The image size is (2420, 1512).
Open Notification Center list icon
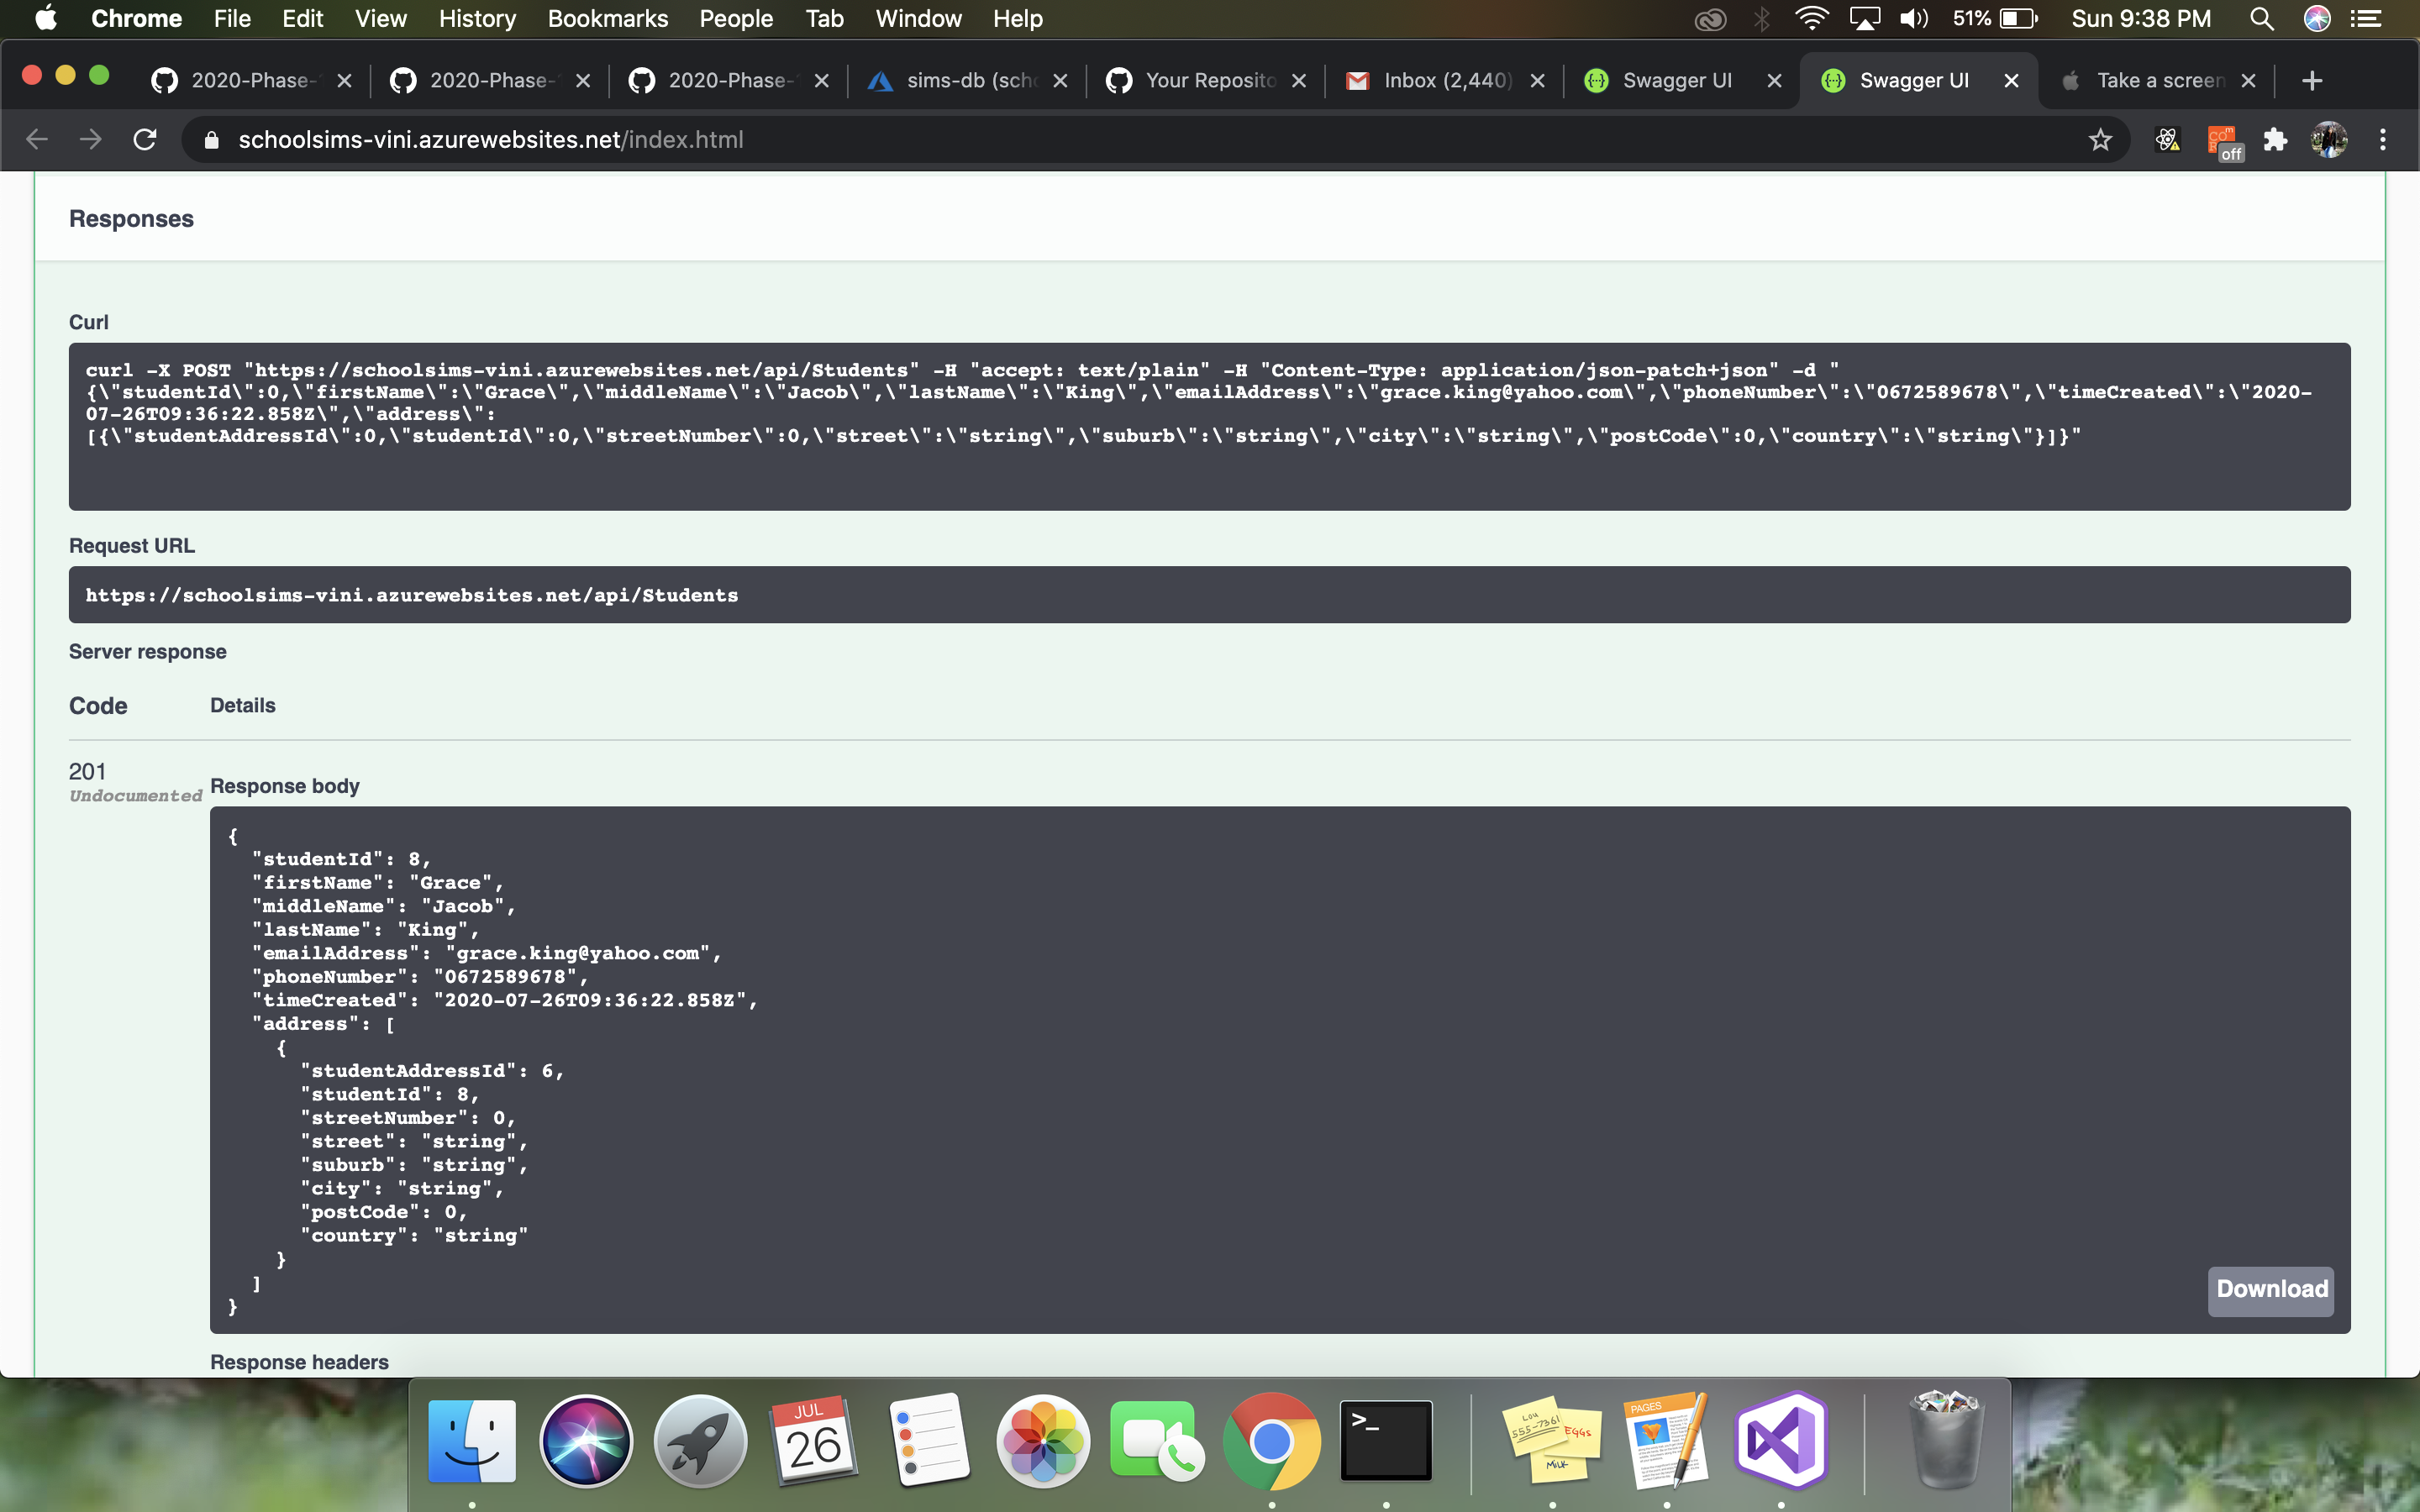coord(2366,18)
